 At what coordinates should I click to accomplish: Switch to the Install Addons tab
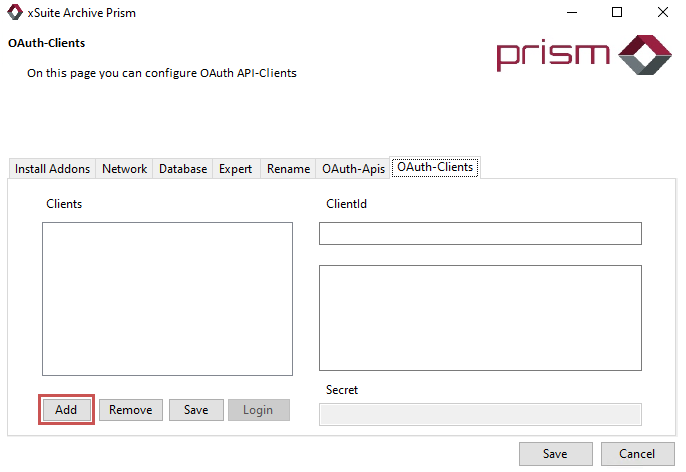pyautogui.click(x=52, y=169)
